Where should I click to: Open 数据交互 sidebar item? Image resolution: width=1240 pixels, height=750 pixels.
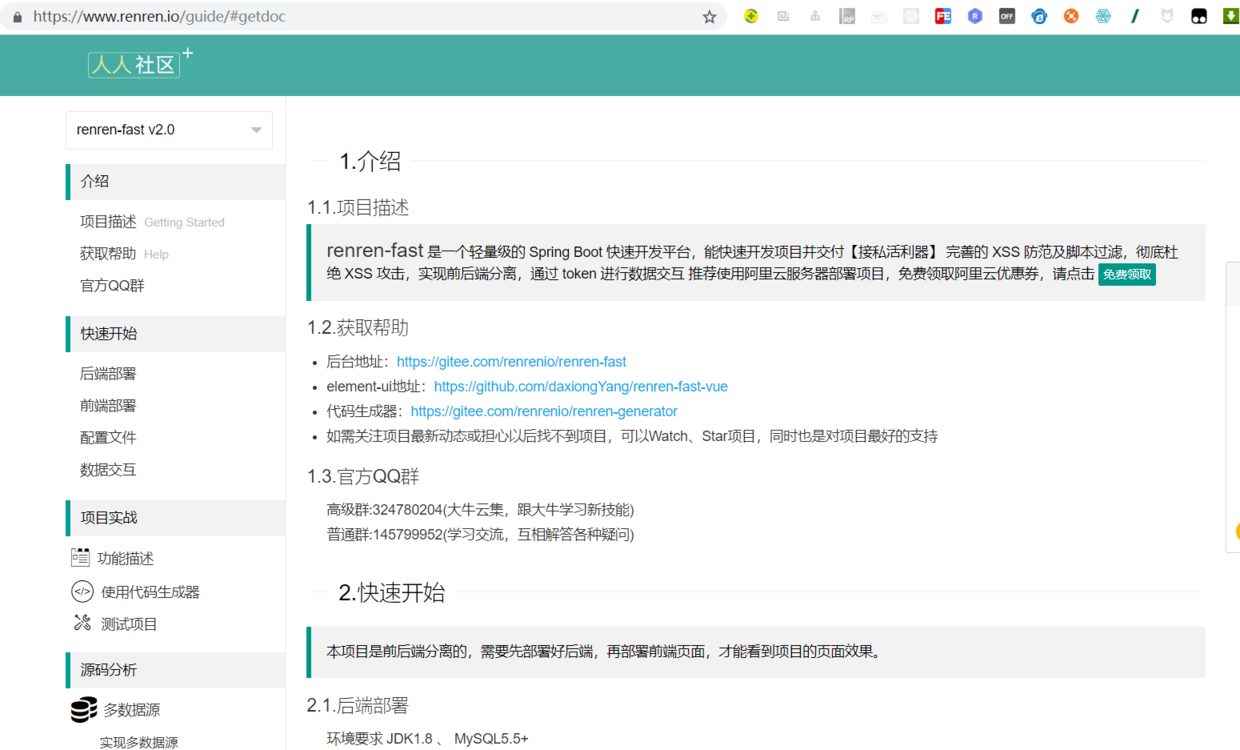(x=108, y=470)
